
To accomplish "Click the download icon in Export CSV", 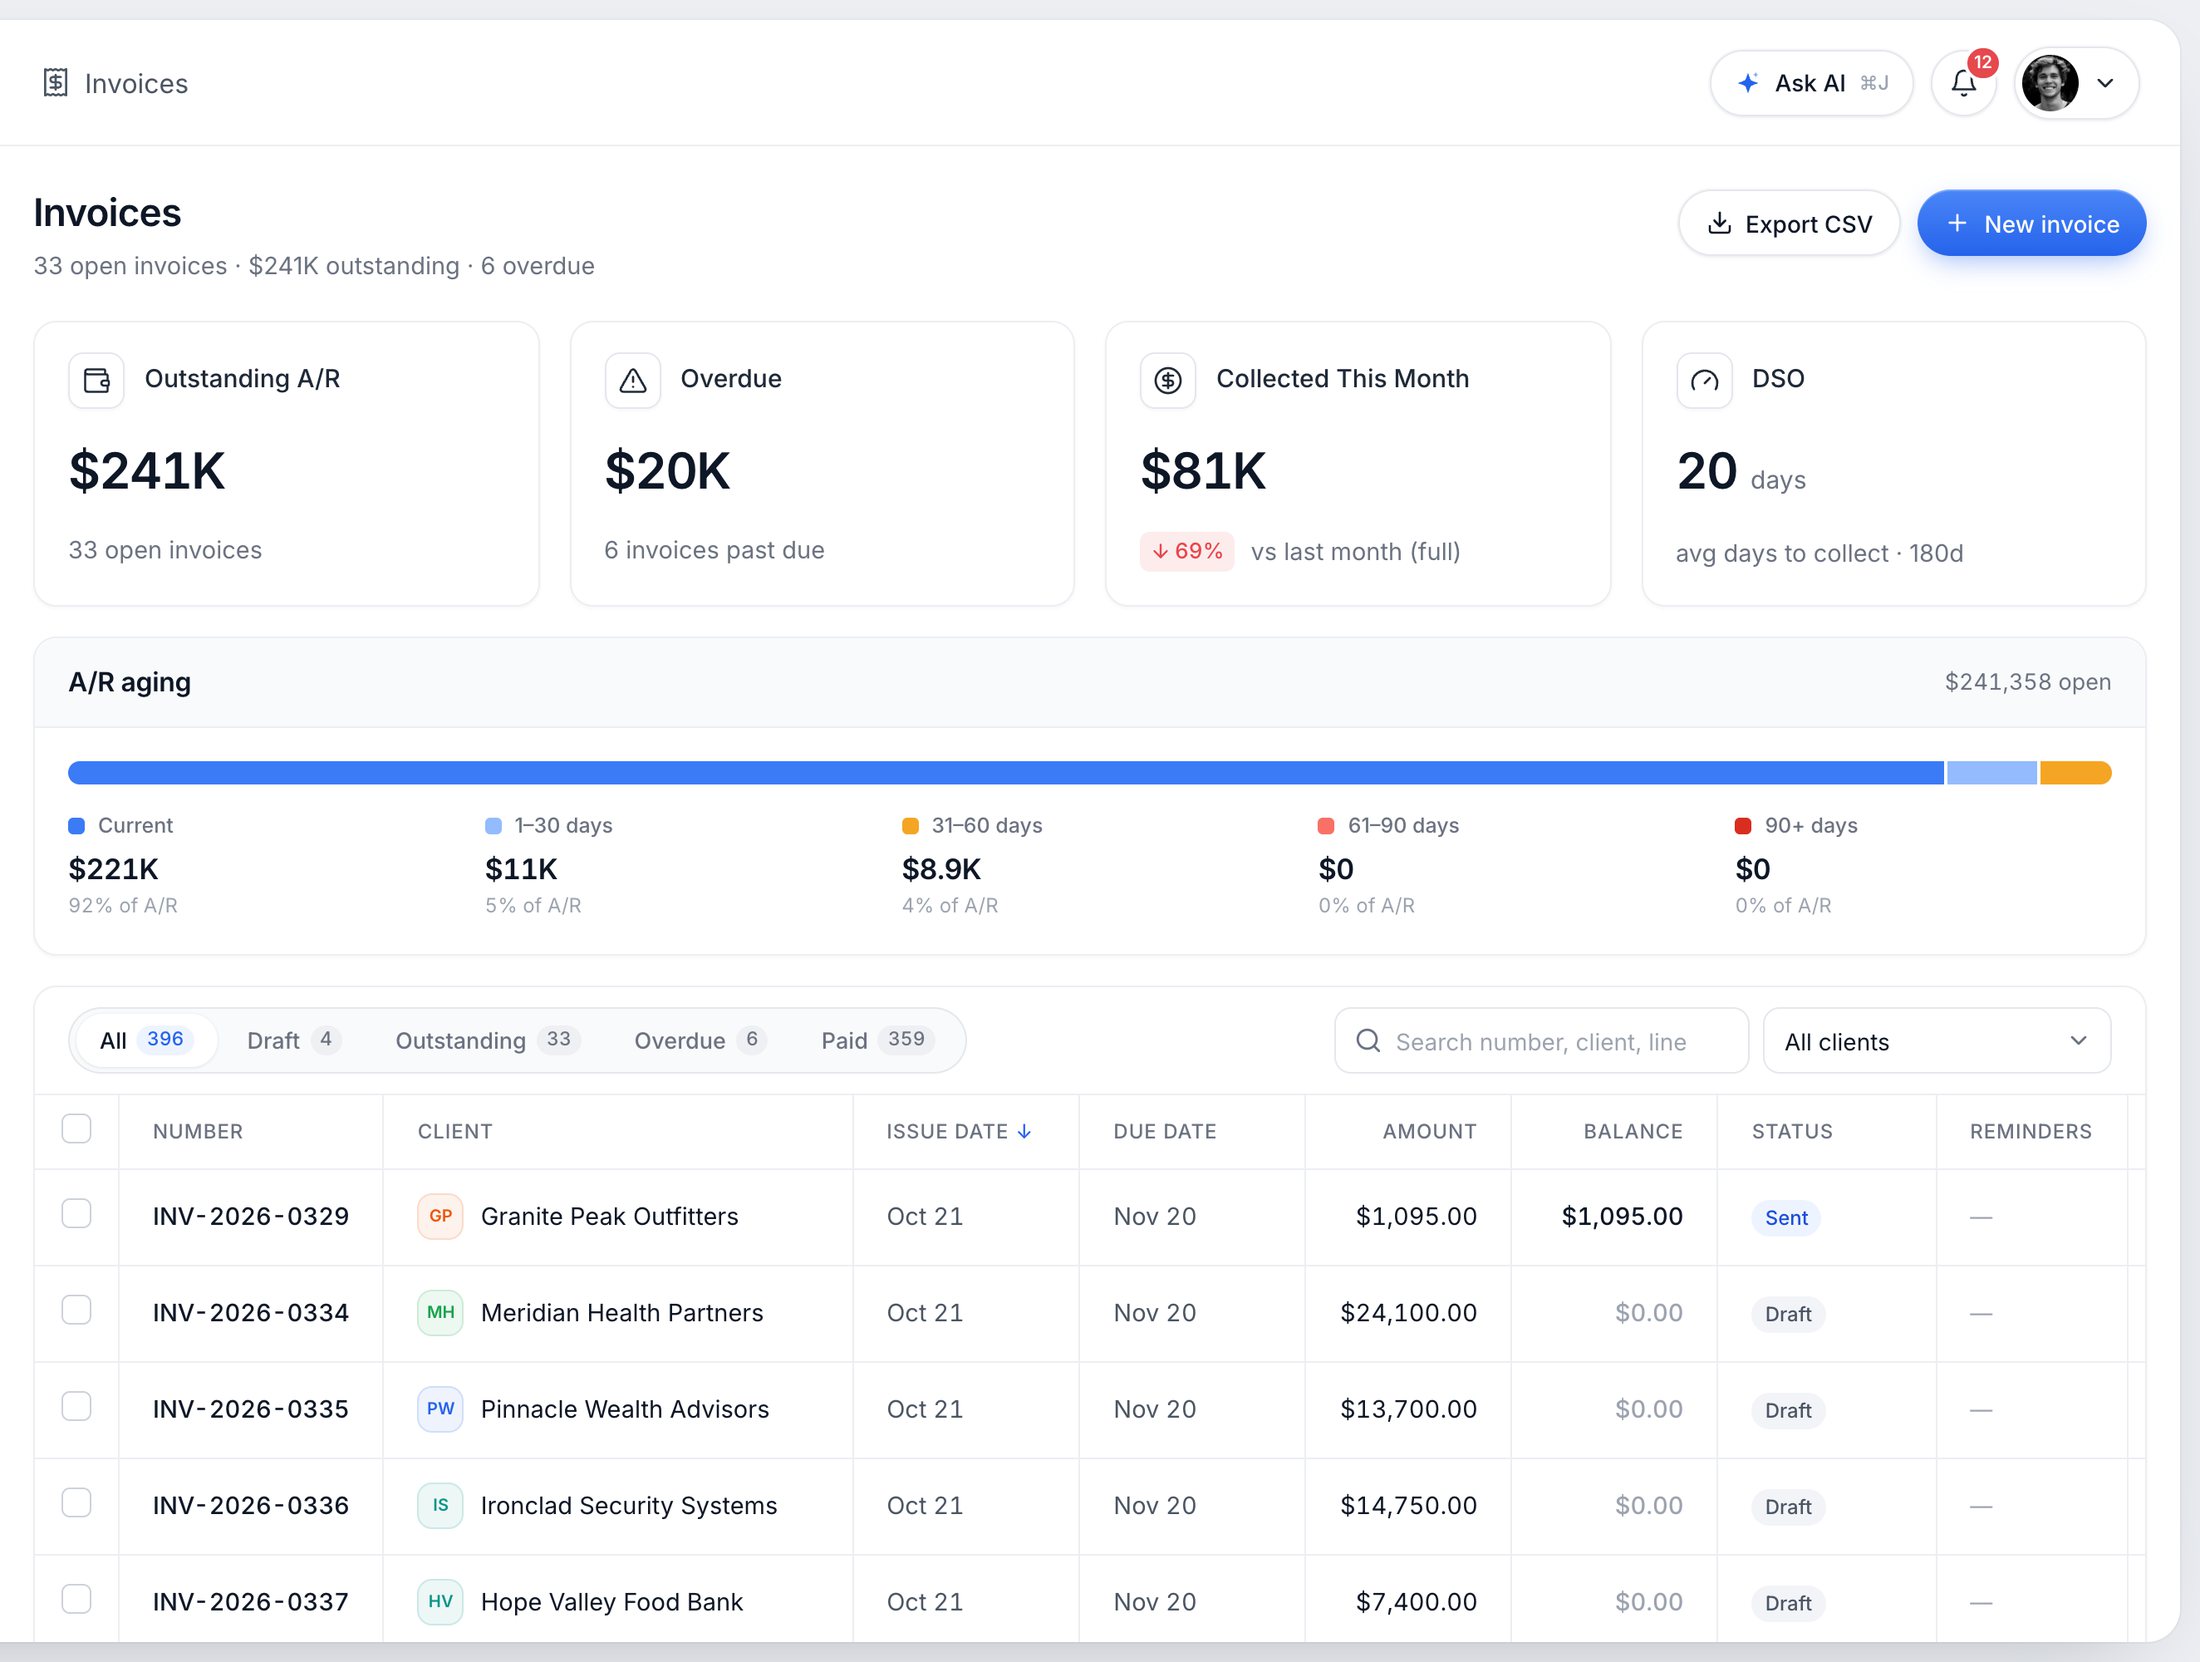I will pyautogui.click(x=1719, y=223).
